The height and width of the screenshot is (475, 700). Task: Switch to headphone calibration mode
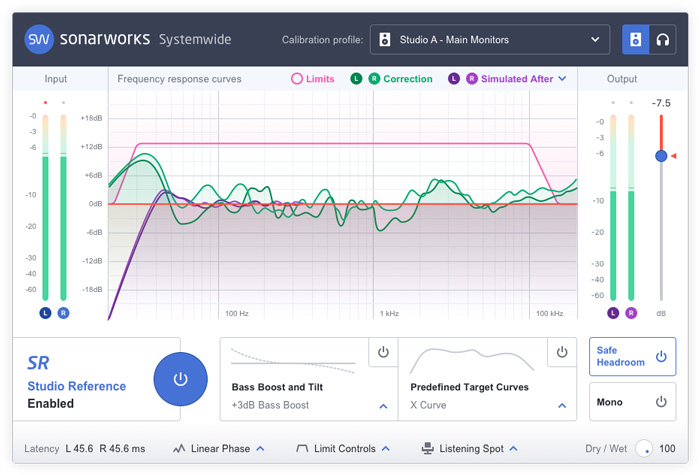(662, 40)
